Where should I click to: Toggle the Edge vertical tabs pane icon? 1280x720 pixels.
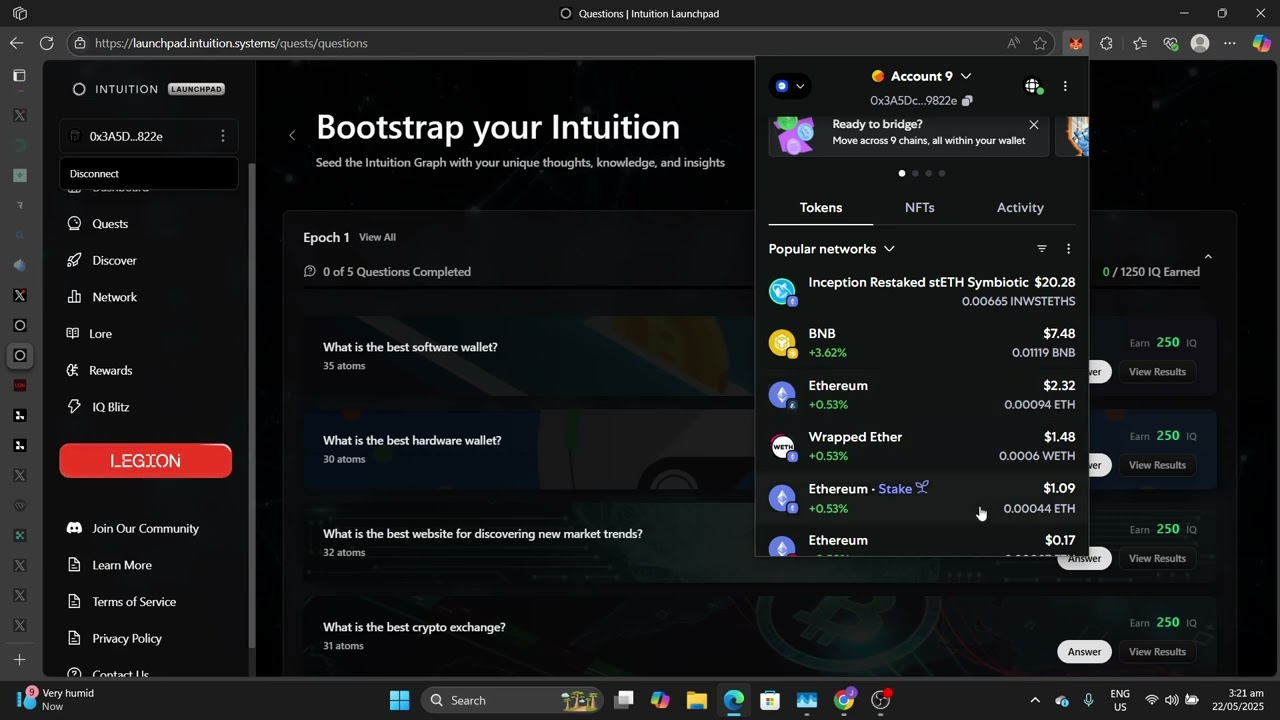pos(19,76)
